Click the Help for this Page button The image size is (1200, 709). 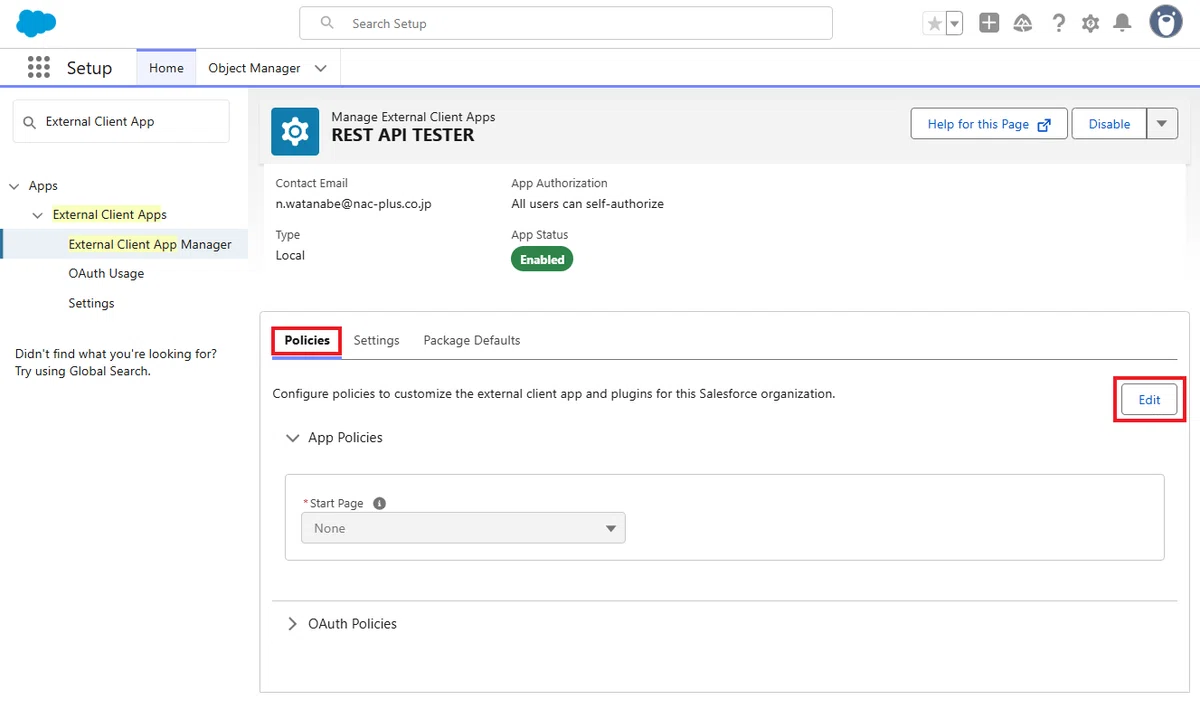point(989,124)
